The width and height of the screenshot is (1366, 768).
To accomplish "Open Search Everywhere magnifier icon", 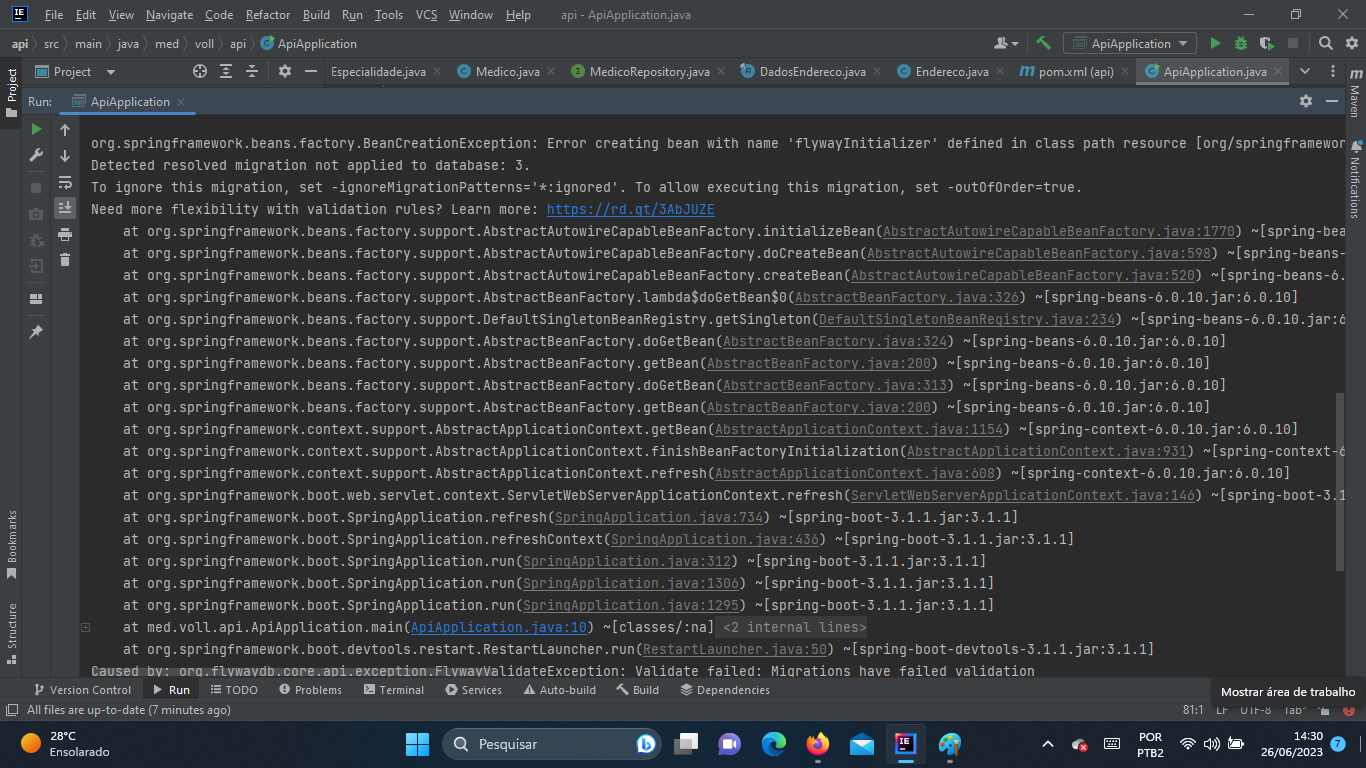I will click(x=1325, y=43).
